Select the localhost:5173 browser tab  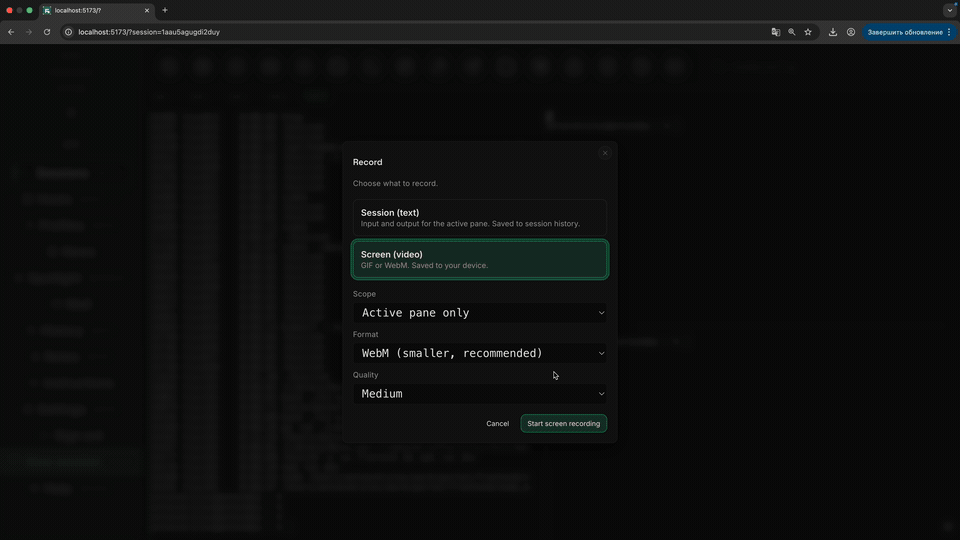[96, 10]
